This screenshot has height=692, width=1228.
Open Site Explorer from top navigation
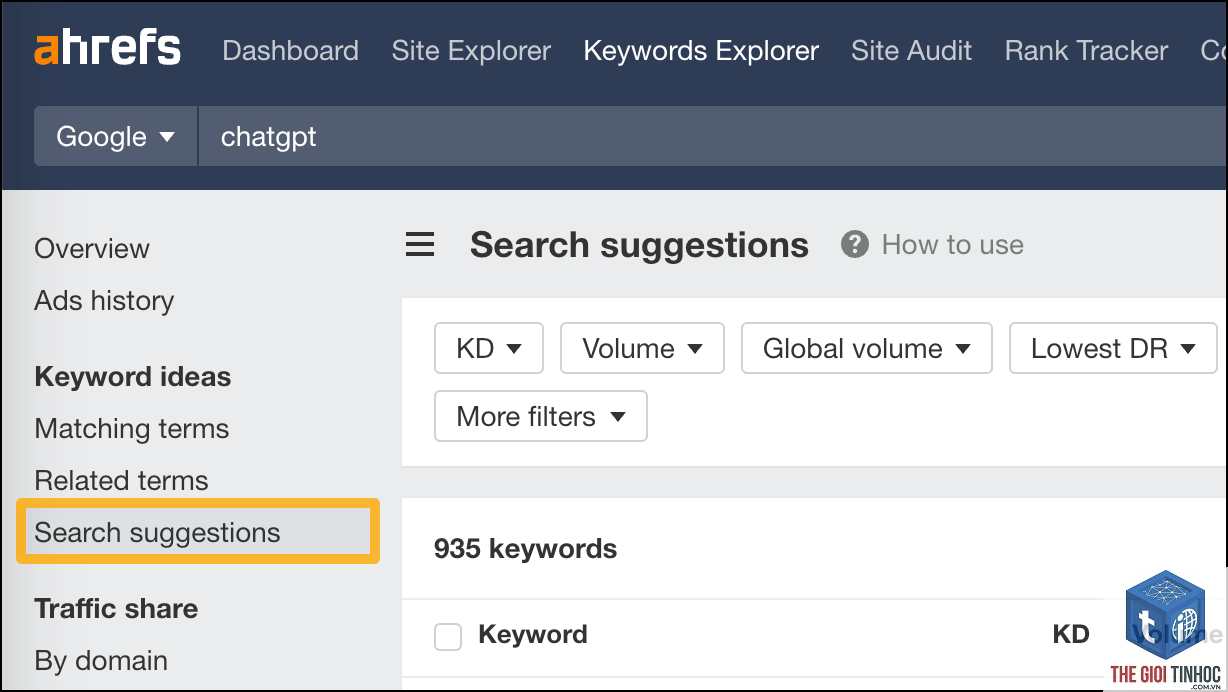click(x=471, y=51)
